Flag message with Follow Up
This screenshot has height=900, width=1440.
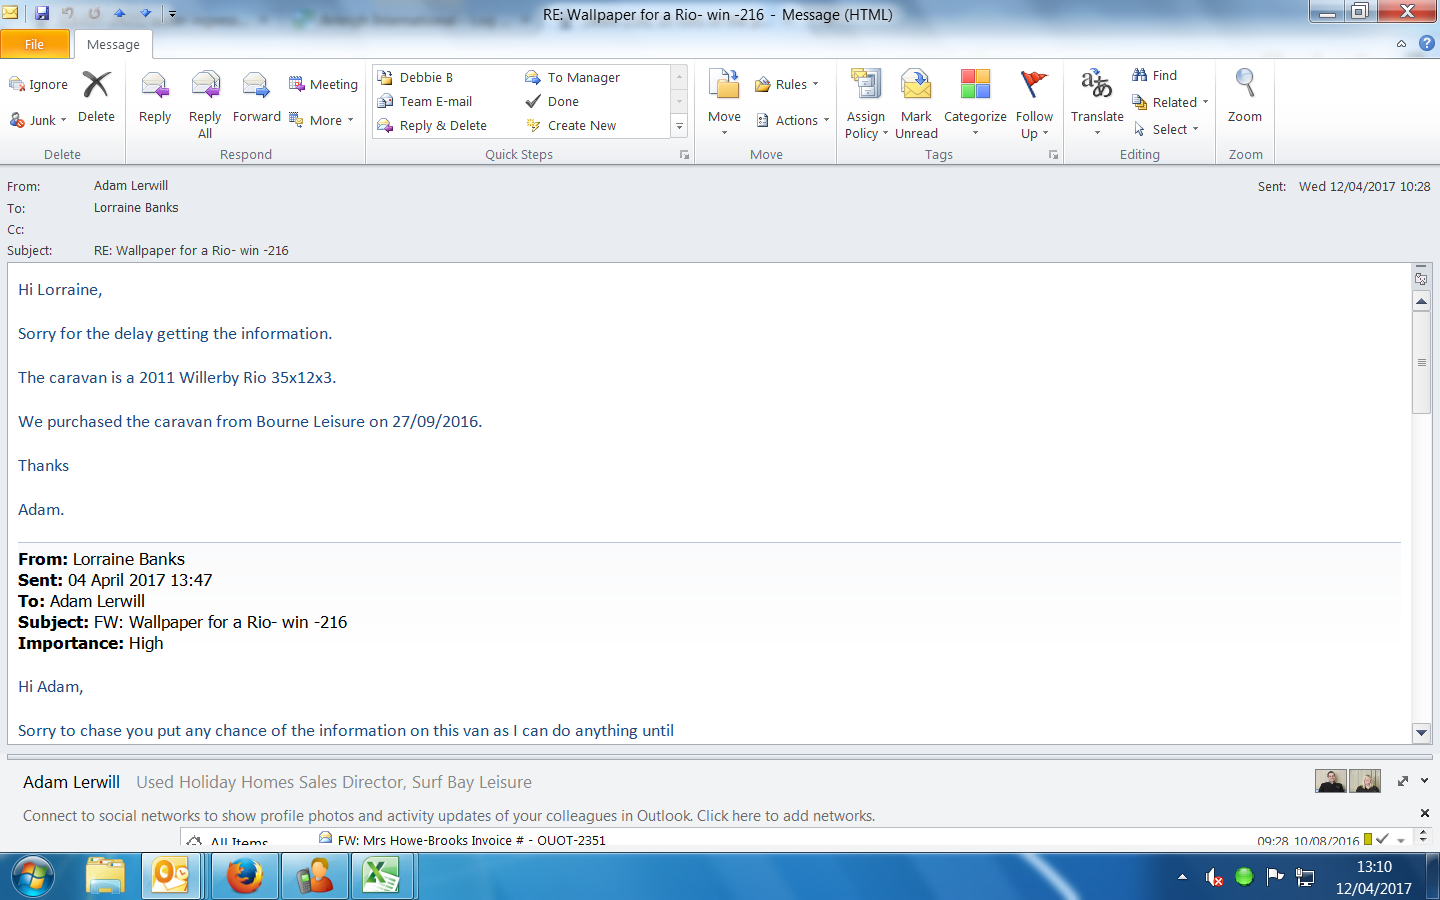click(1034, 104)
